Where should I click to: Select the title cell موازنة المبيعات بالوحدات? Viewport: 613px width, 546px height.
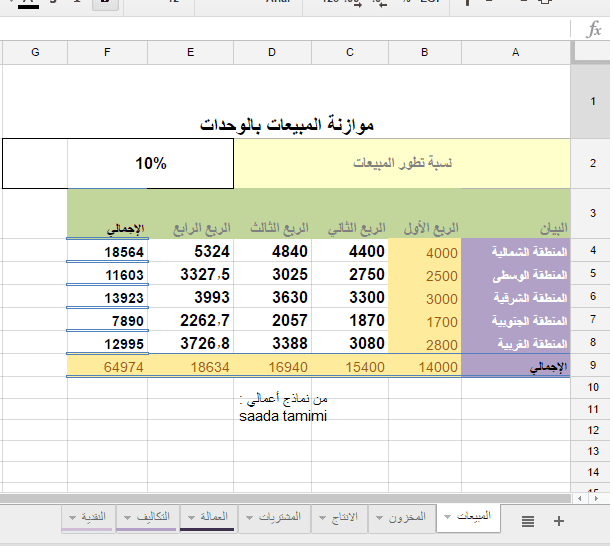[287, 125]
